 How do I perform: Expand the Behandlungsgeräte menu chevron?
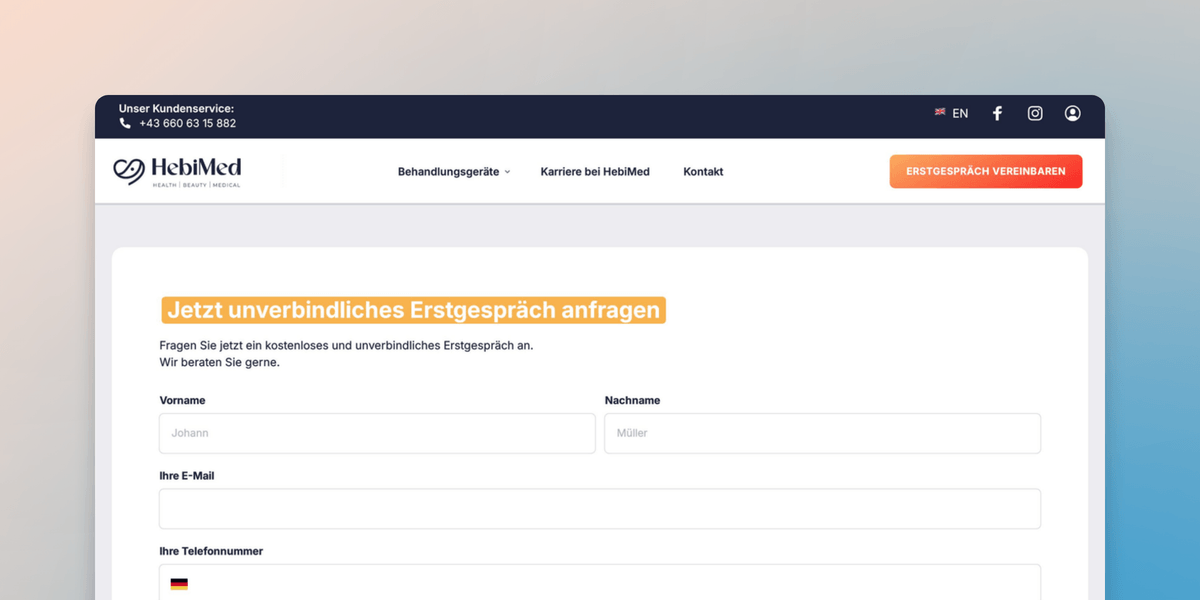coord(507,172)
